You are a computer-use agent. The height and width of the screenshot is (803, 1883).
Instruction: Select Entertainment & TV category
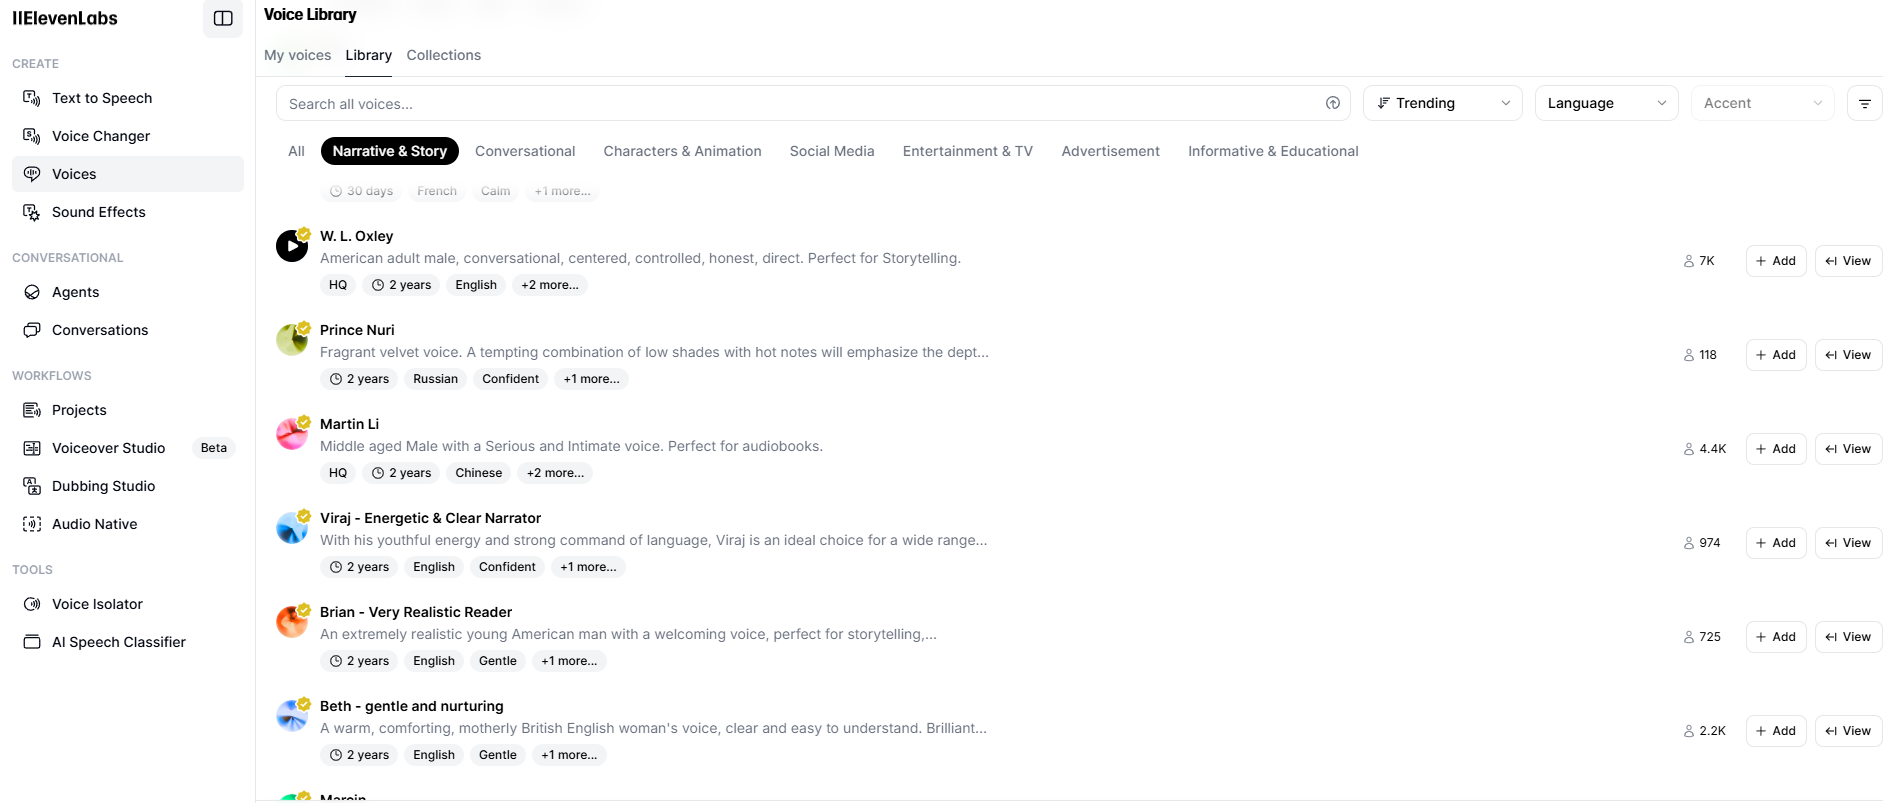tap(968, 151)
